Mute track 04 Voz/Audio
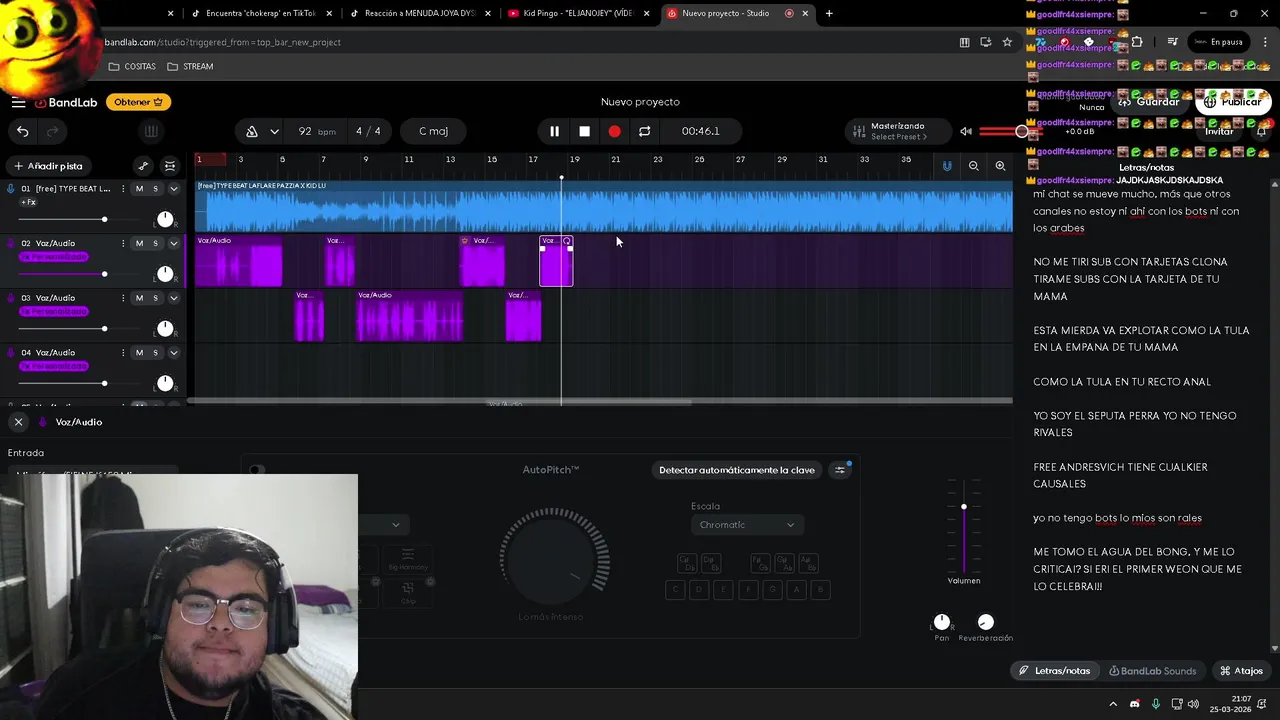This screenshot has height=720, width=1280. (139, 352)
